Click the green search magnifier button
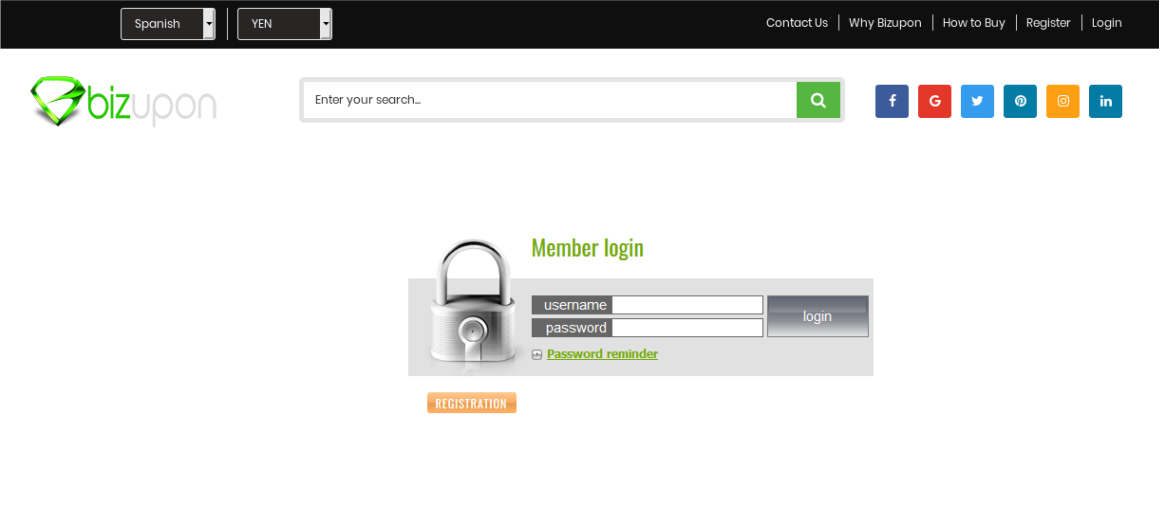The width and height of the screenshot is (1160, 513). [x=818, y=100]
